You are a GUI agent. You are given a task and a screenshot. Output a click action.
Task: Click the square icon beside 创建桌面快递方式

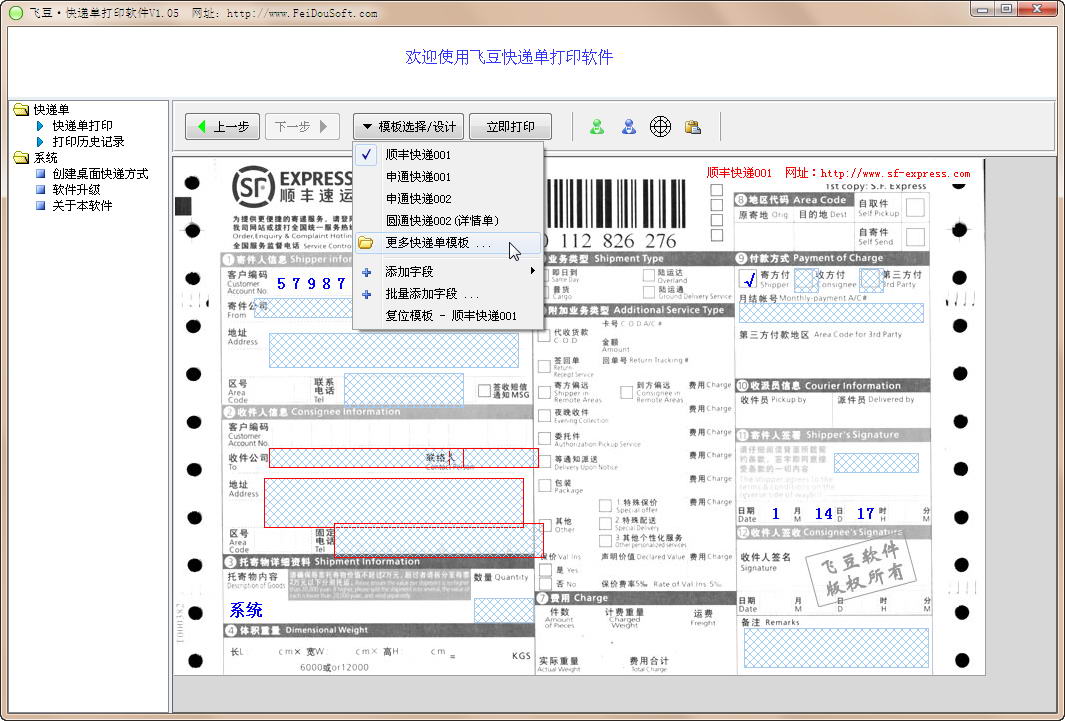pyautogui.click(x=41, y=174)
